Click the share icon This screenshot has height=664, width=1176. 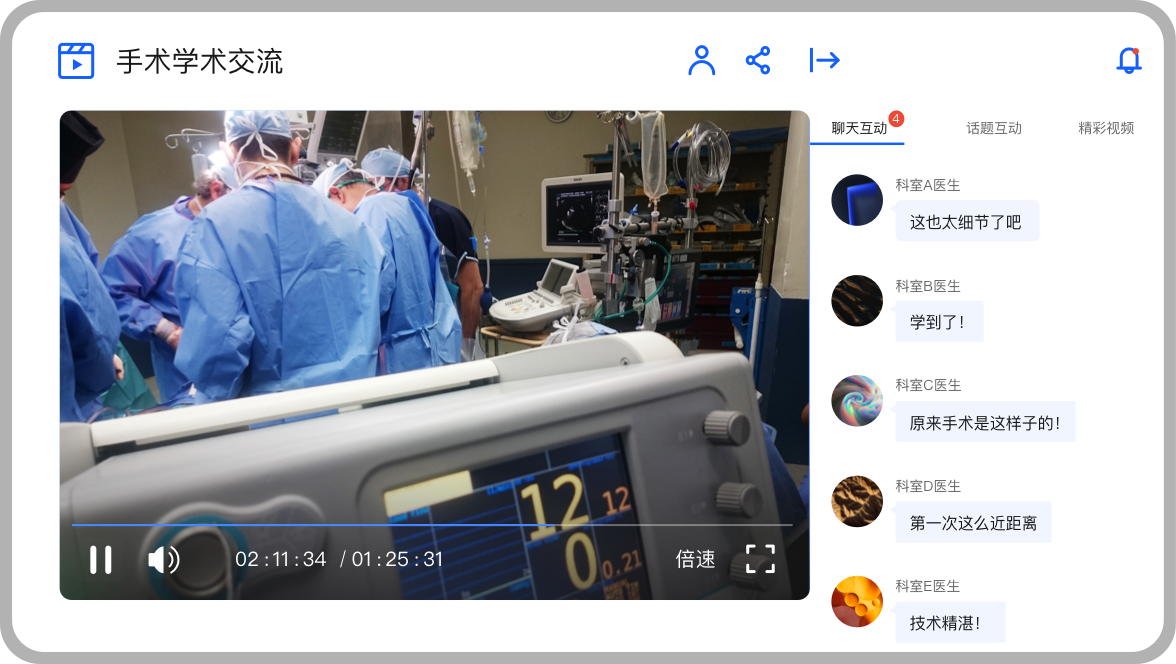758,61
